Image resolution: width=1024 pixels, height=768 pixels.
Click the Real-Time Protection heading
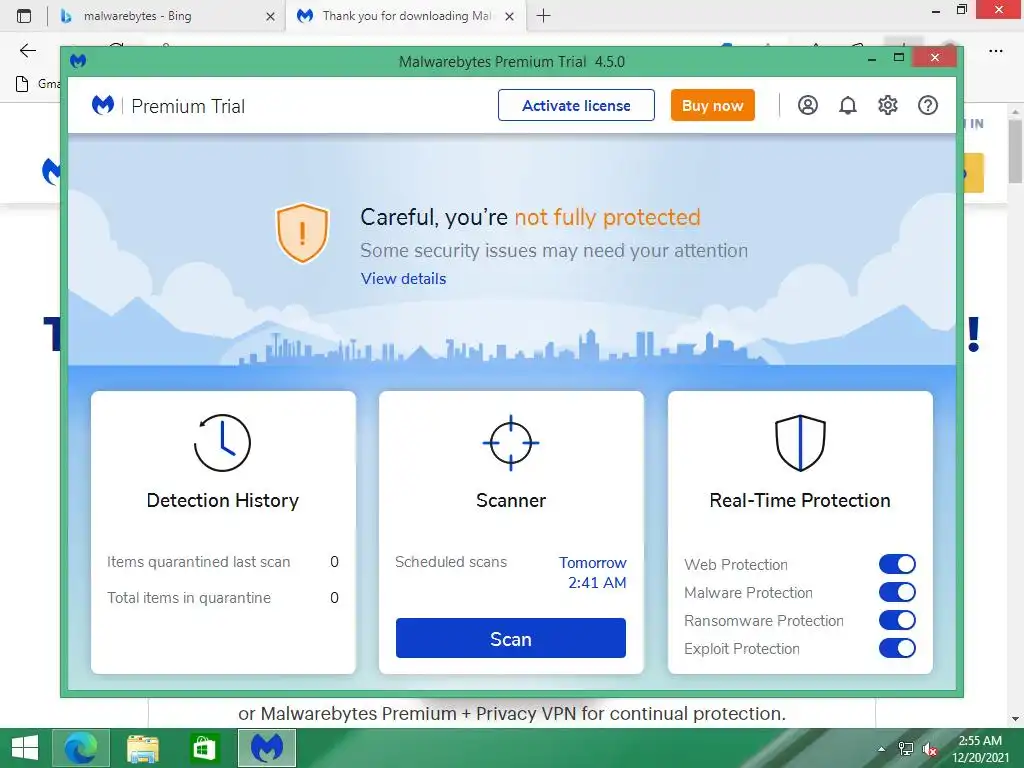[800, 500]
